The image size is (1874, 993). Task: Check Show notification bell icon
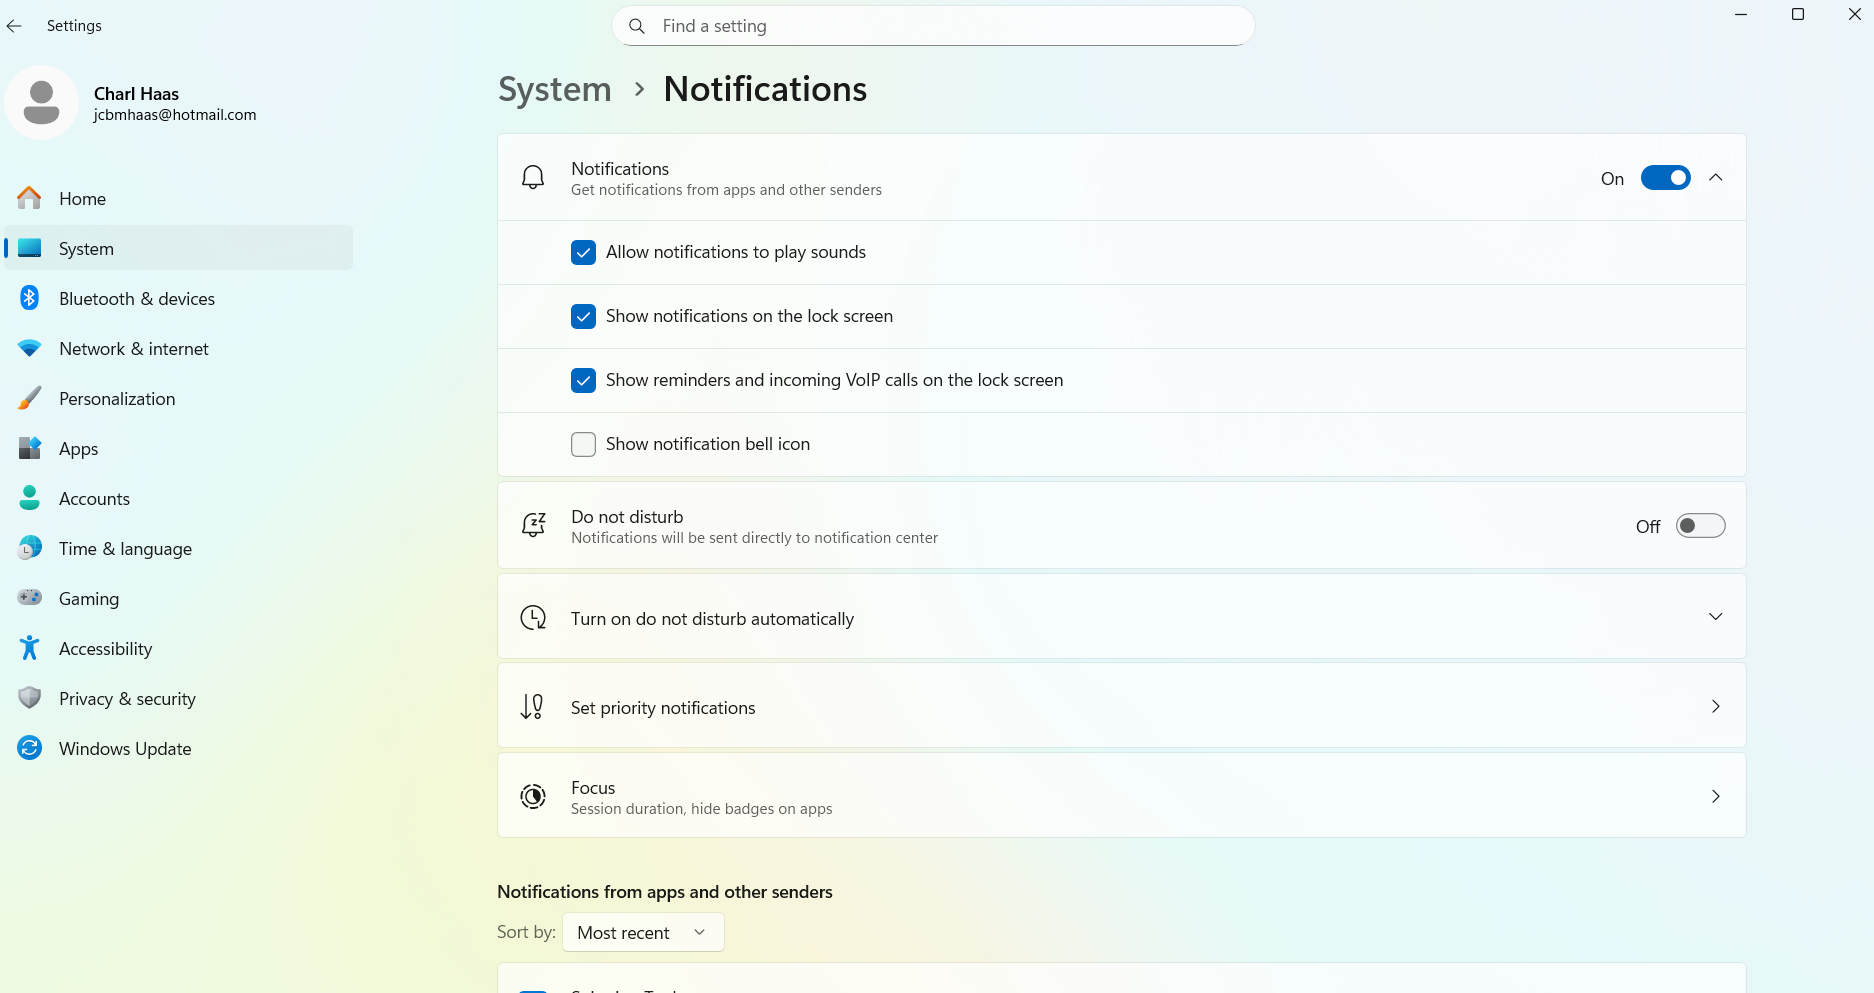(583, 444)
